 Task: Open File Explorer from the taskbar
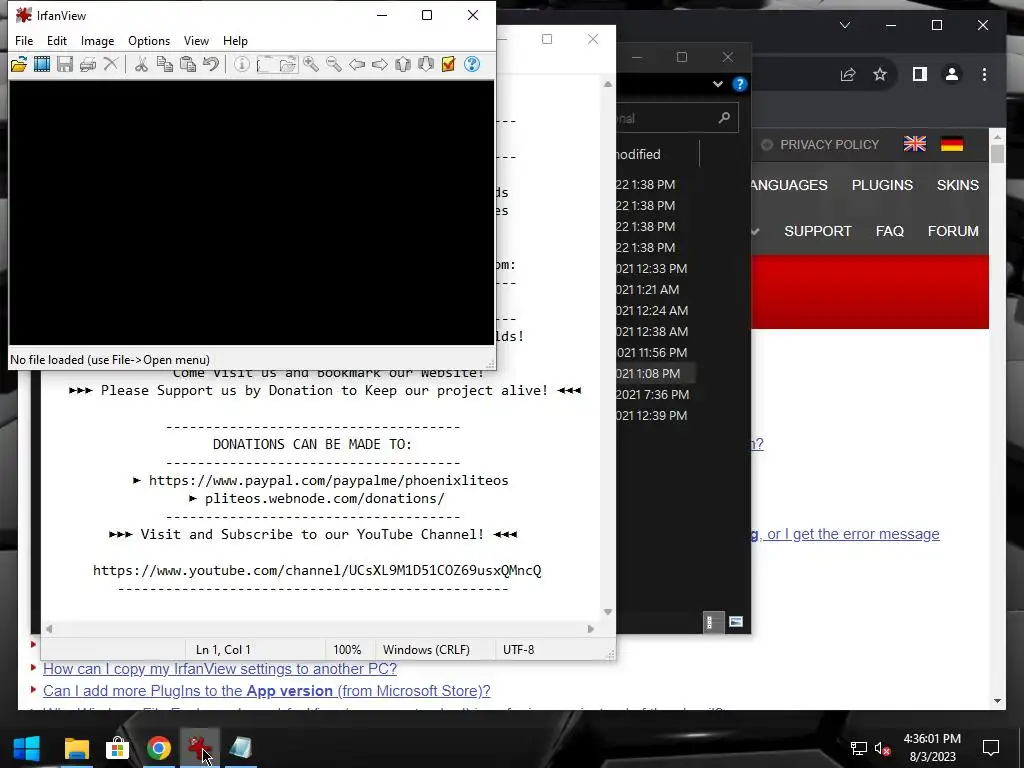coord(76,748)
